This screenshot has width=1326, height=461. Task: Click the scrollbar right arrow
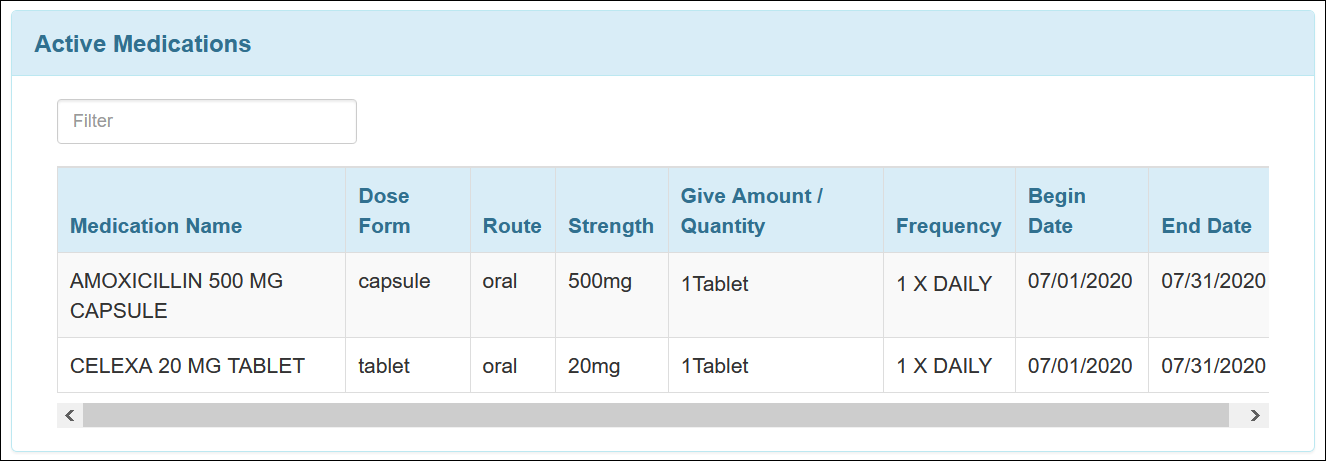point(1255,415)
